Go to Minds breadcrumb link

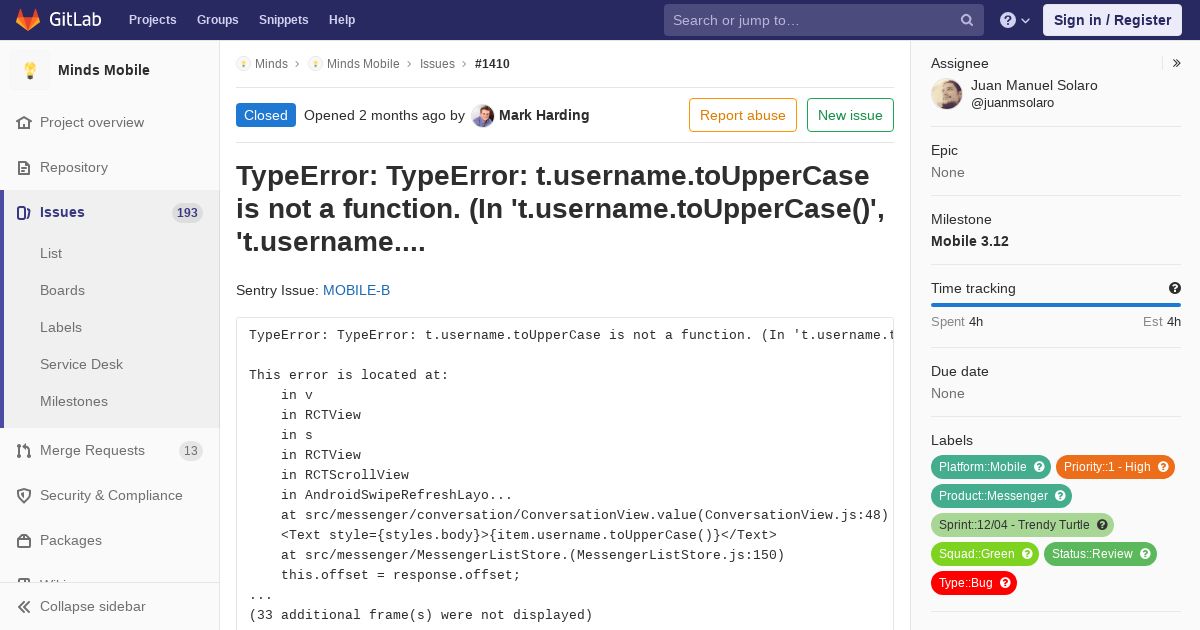coord(271,63)
